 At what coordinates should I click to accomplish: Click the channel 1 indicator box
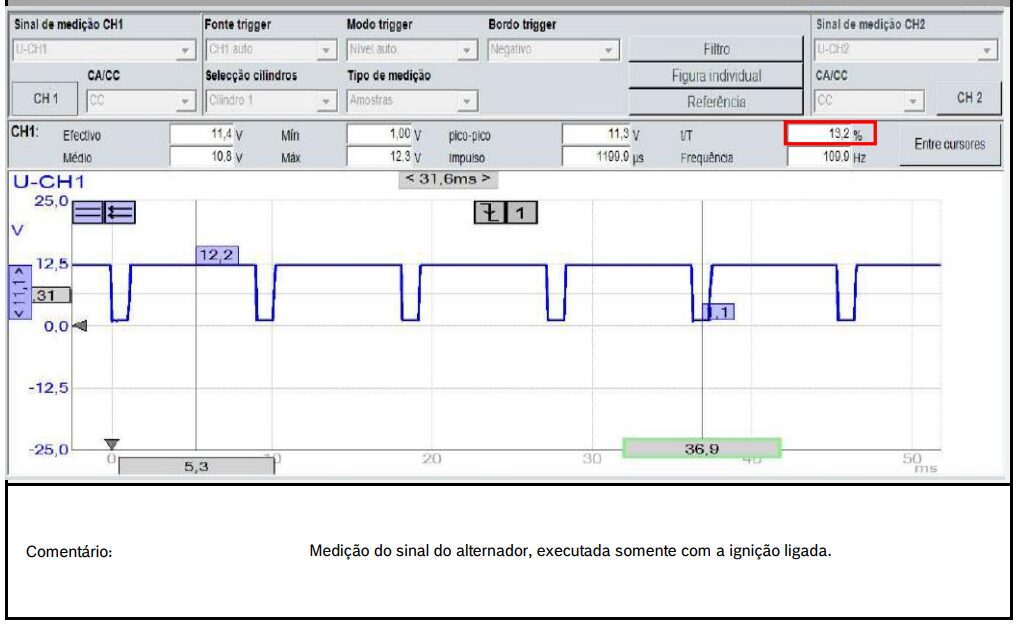coord(522,211)
